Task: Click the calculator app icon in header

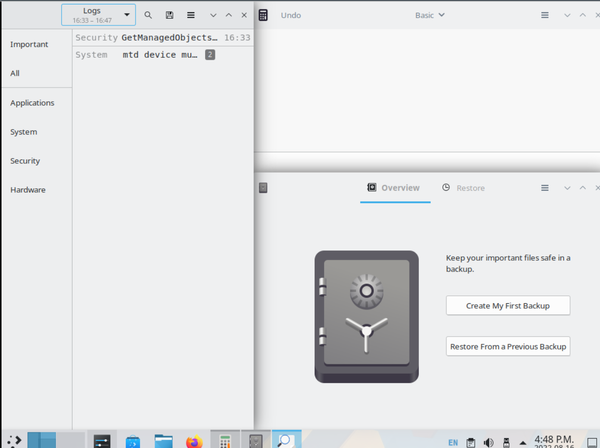Action: [263, 15]
